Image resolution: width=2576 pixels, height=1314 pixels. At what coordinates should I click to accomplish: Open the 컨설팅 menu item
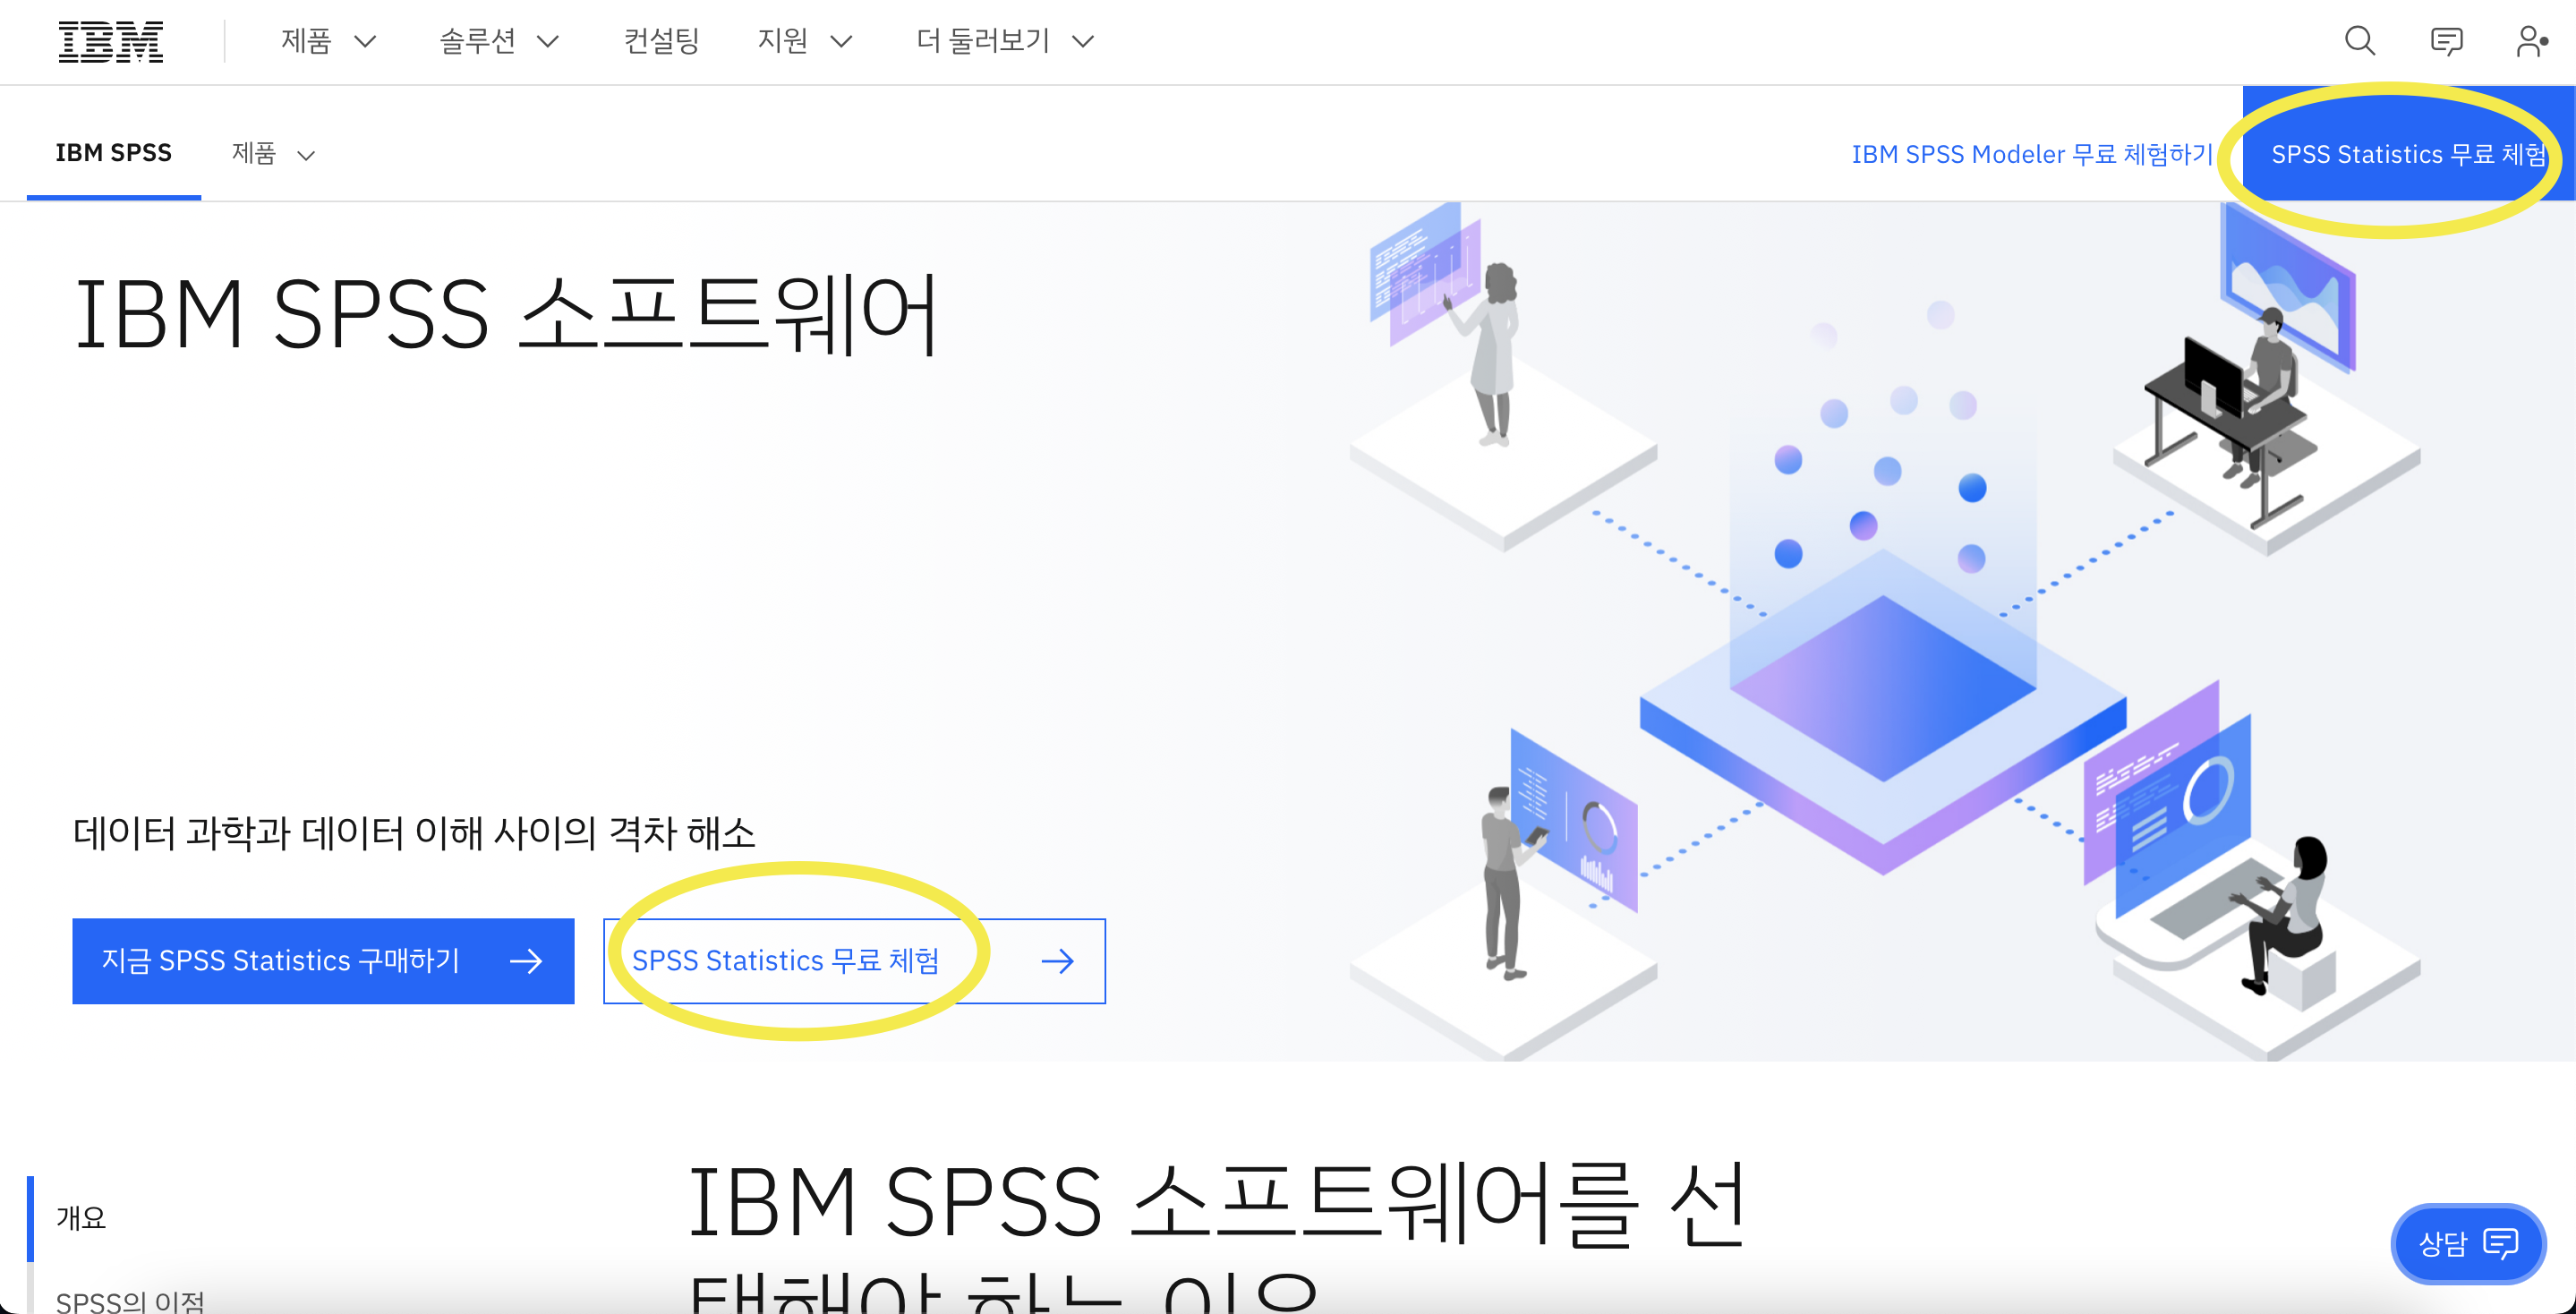click(661, 41)
